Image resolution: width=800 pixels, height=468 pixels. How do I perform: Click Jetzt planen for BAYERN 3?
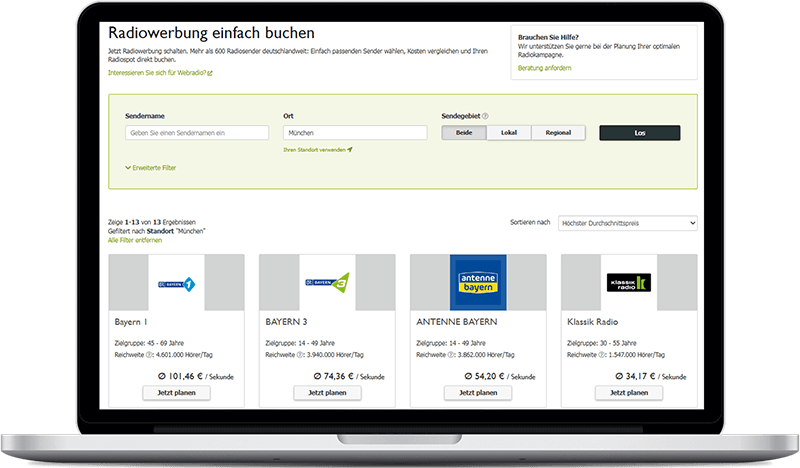click(327, 393)
